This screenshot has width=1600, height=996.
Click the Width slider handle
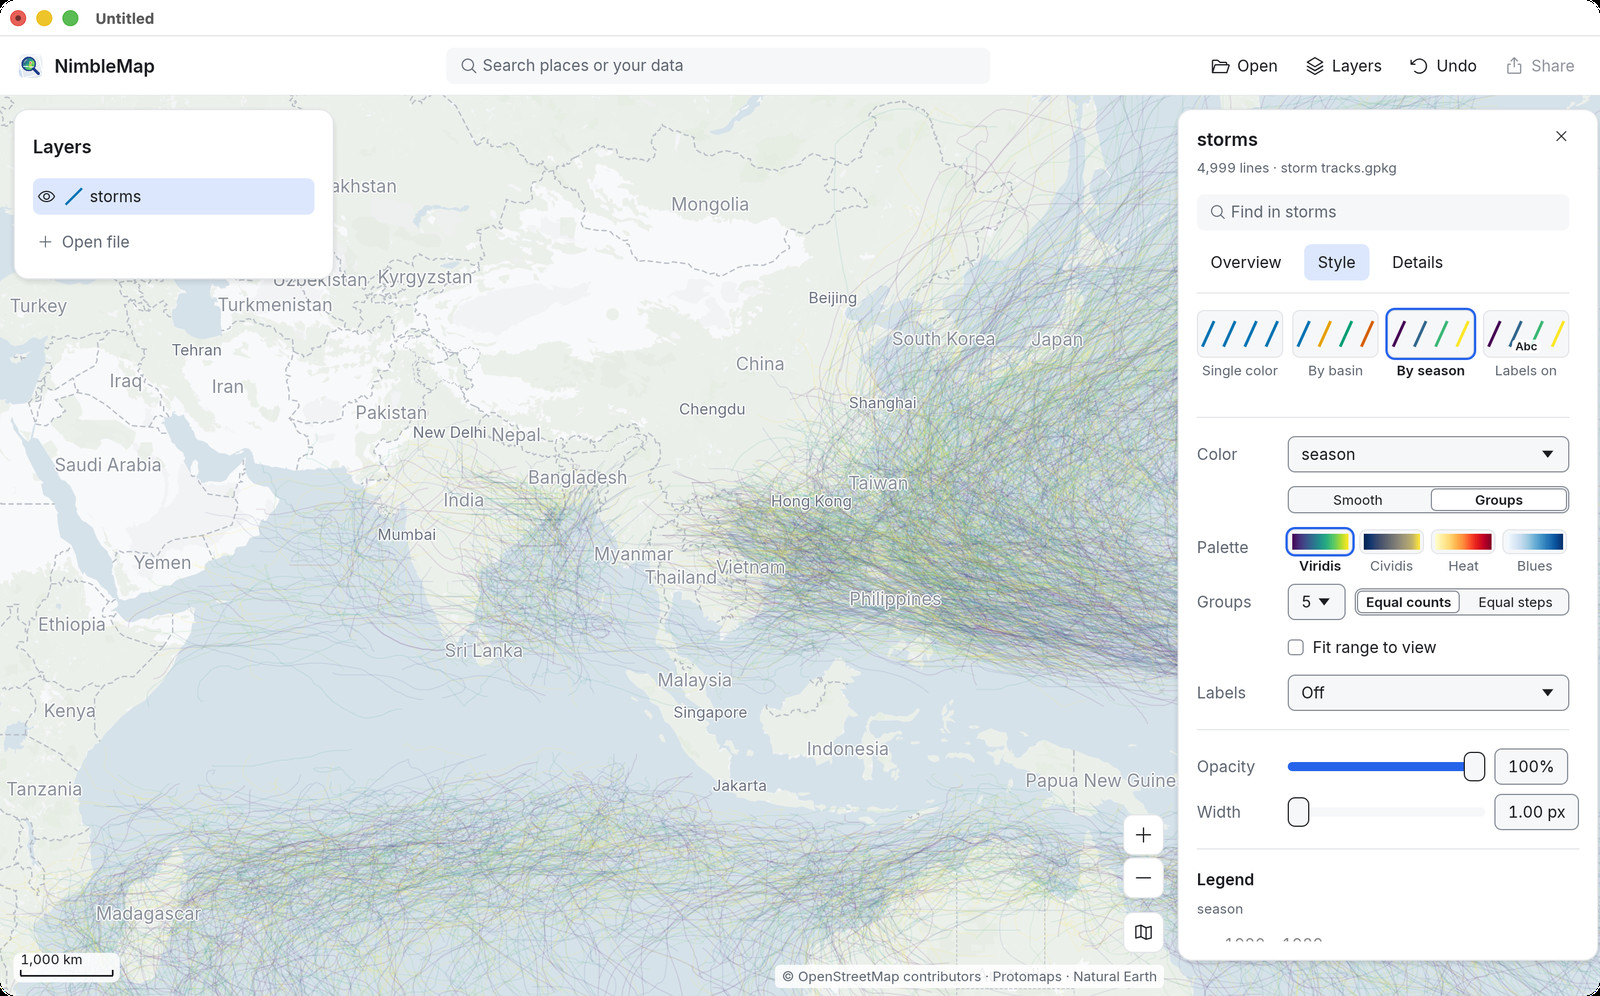(1298, 812)
